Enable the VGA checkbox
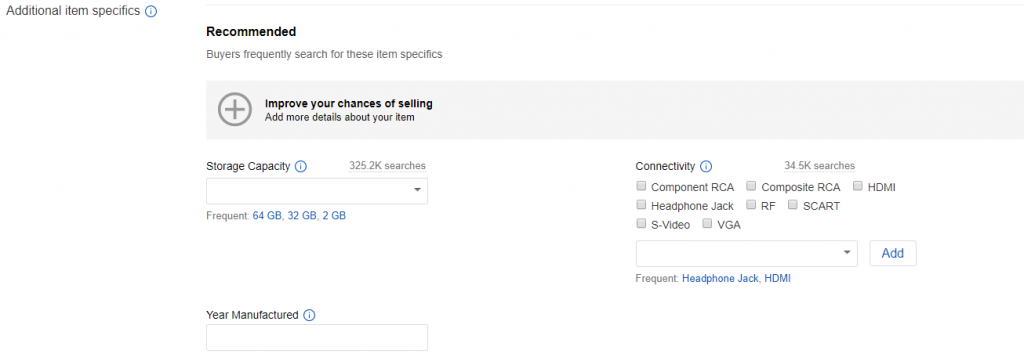Image resolution: width=1024 pixels, height=361 pixels. pyautogui.click(x=707, y=224)
